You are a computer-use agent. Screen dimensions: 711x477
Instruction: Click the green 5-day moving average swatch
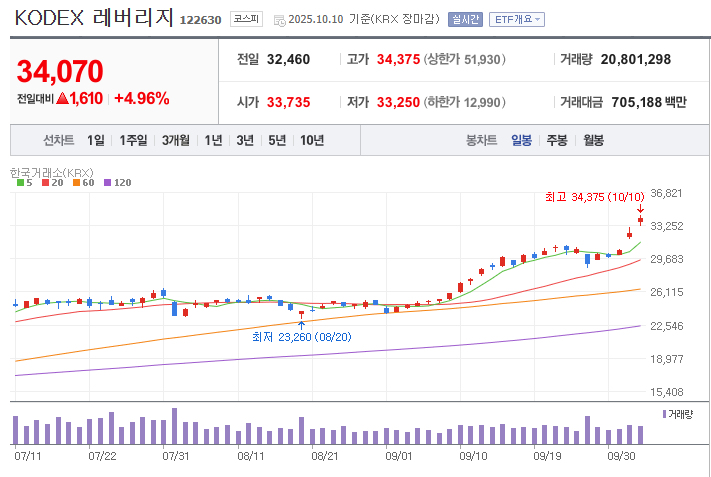[20, 183]
